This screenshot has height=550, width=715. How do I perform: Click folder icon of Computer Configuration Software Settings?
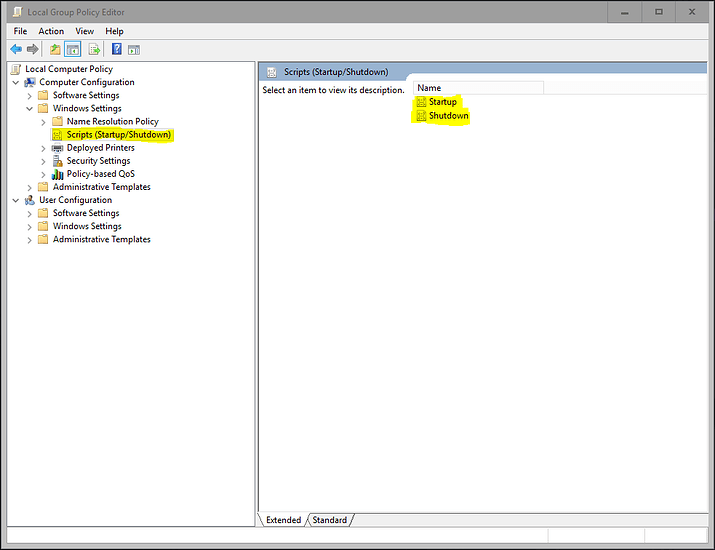[x=43, y=95]
